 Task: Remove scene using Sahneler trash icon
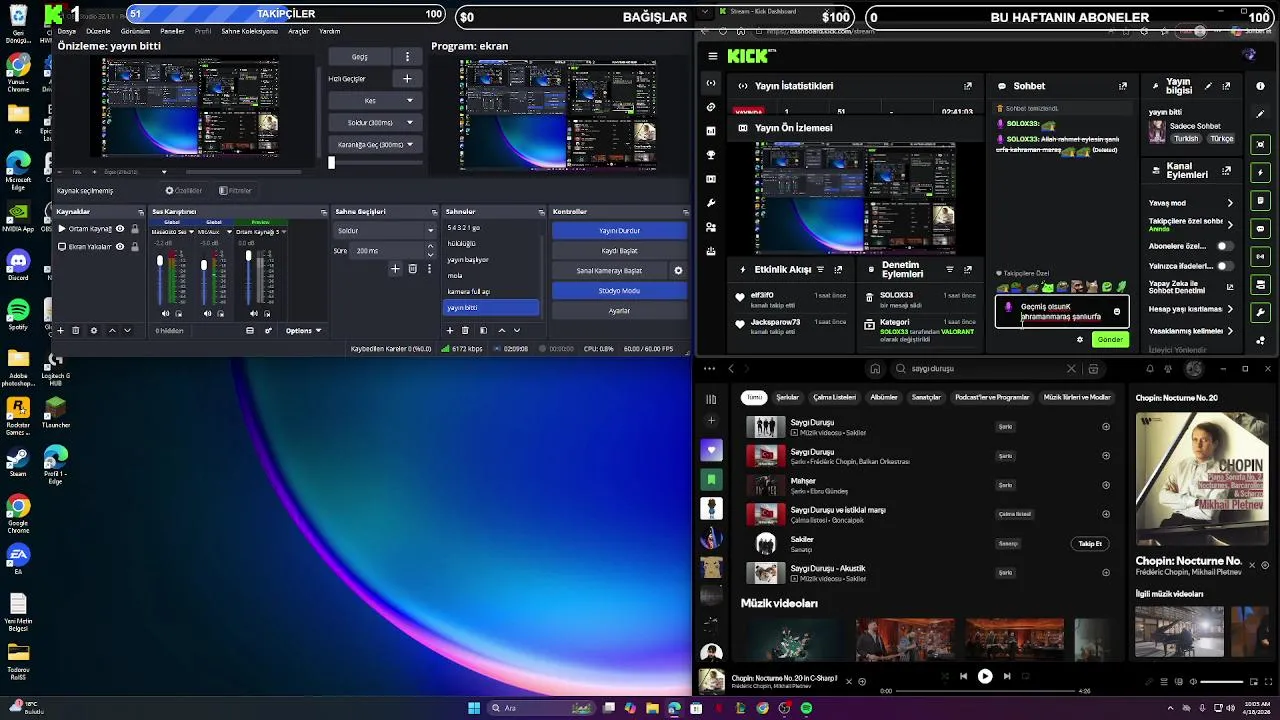[465, 330]
